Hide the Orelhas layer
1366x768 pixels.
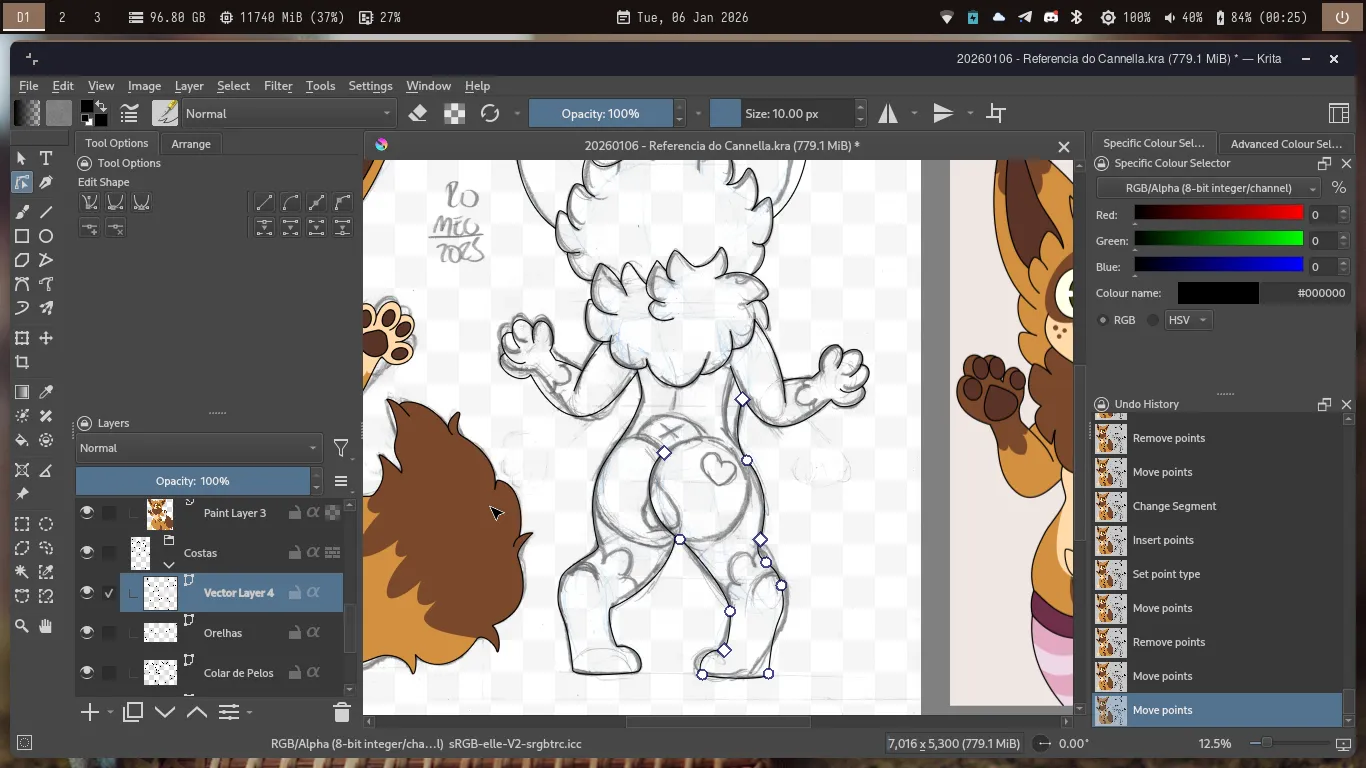click(x=87, y=632)
